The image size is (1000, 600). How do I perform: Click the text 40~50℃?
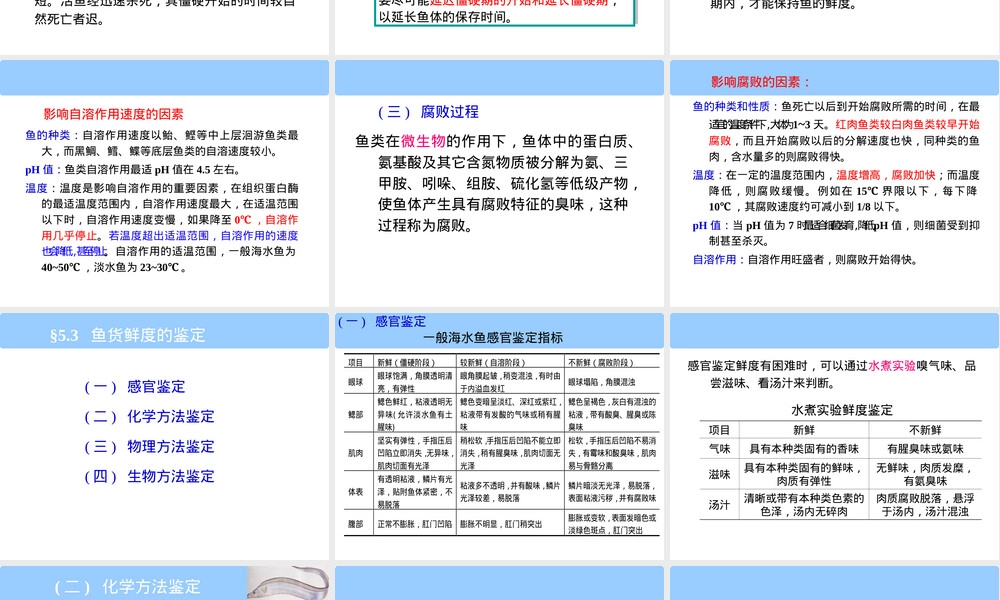61,268
